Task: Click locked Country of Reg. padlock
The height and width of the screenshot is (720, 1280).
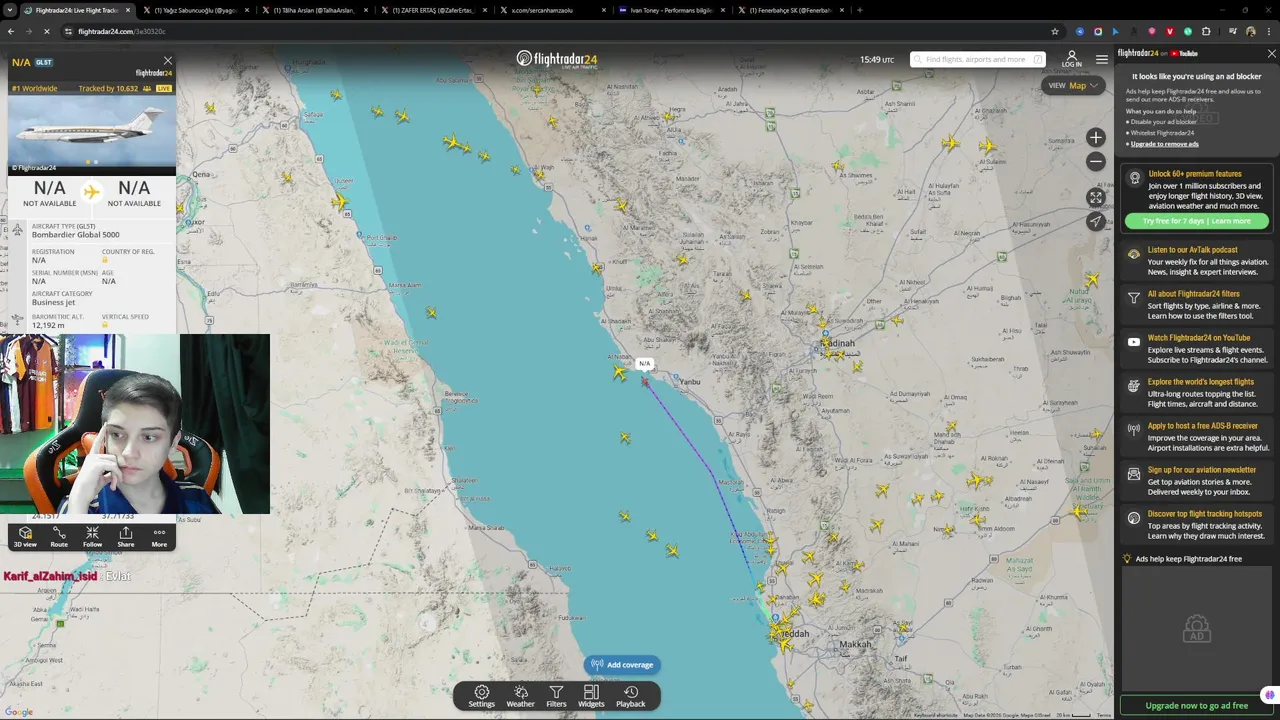Action: click(x=104, y=260)
